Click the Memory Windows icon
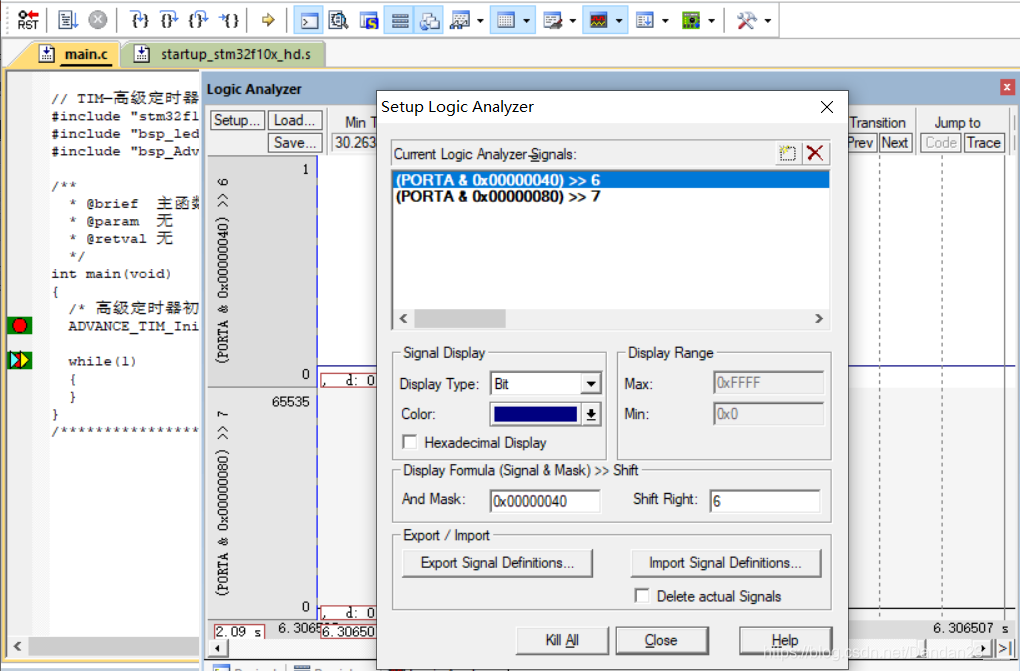 pos(505,21)
